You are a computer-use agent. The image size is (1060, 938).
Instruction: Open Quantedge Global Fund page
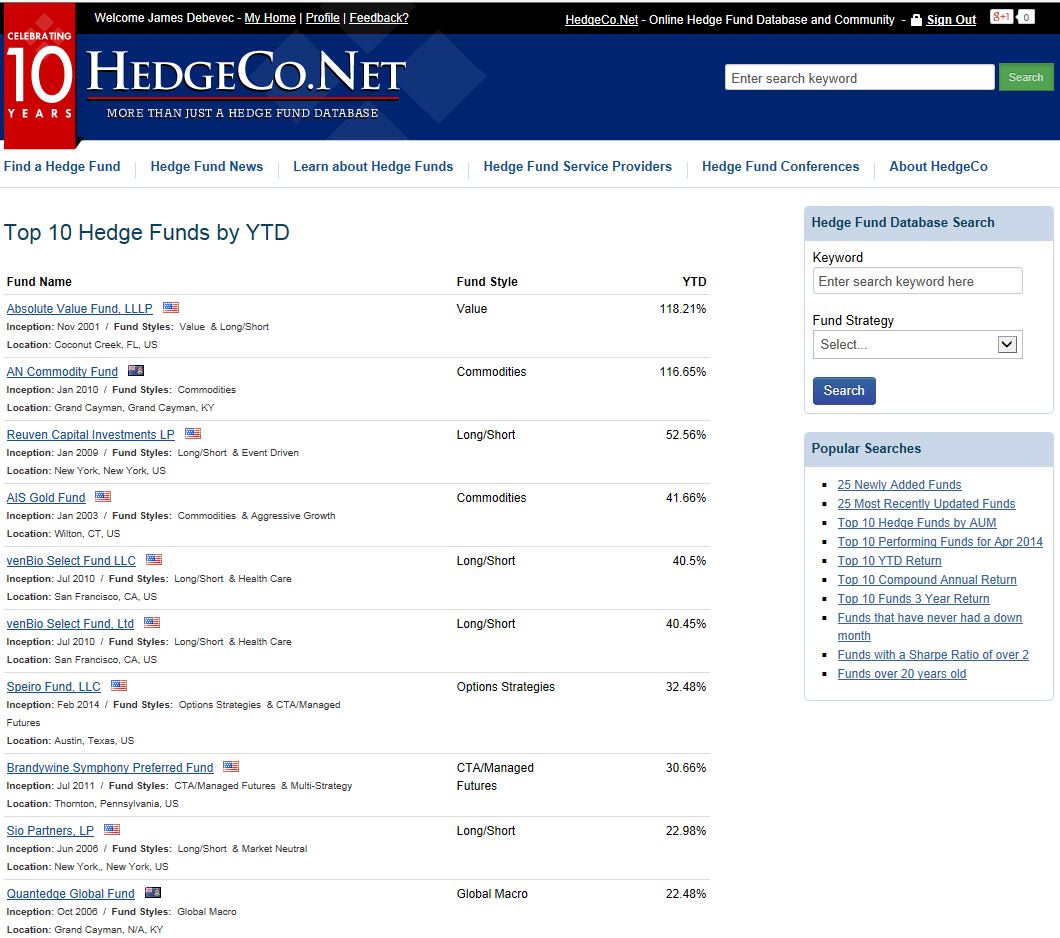click(x=70, y=893)
